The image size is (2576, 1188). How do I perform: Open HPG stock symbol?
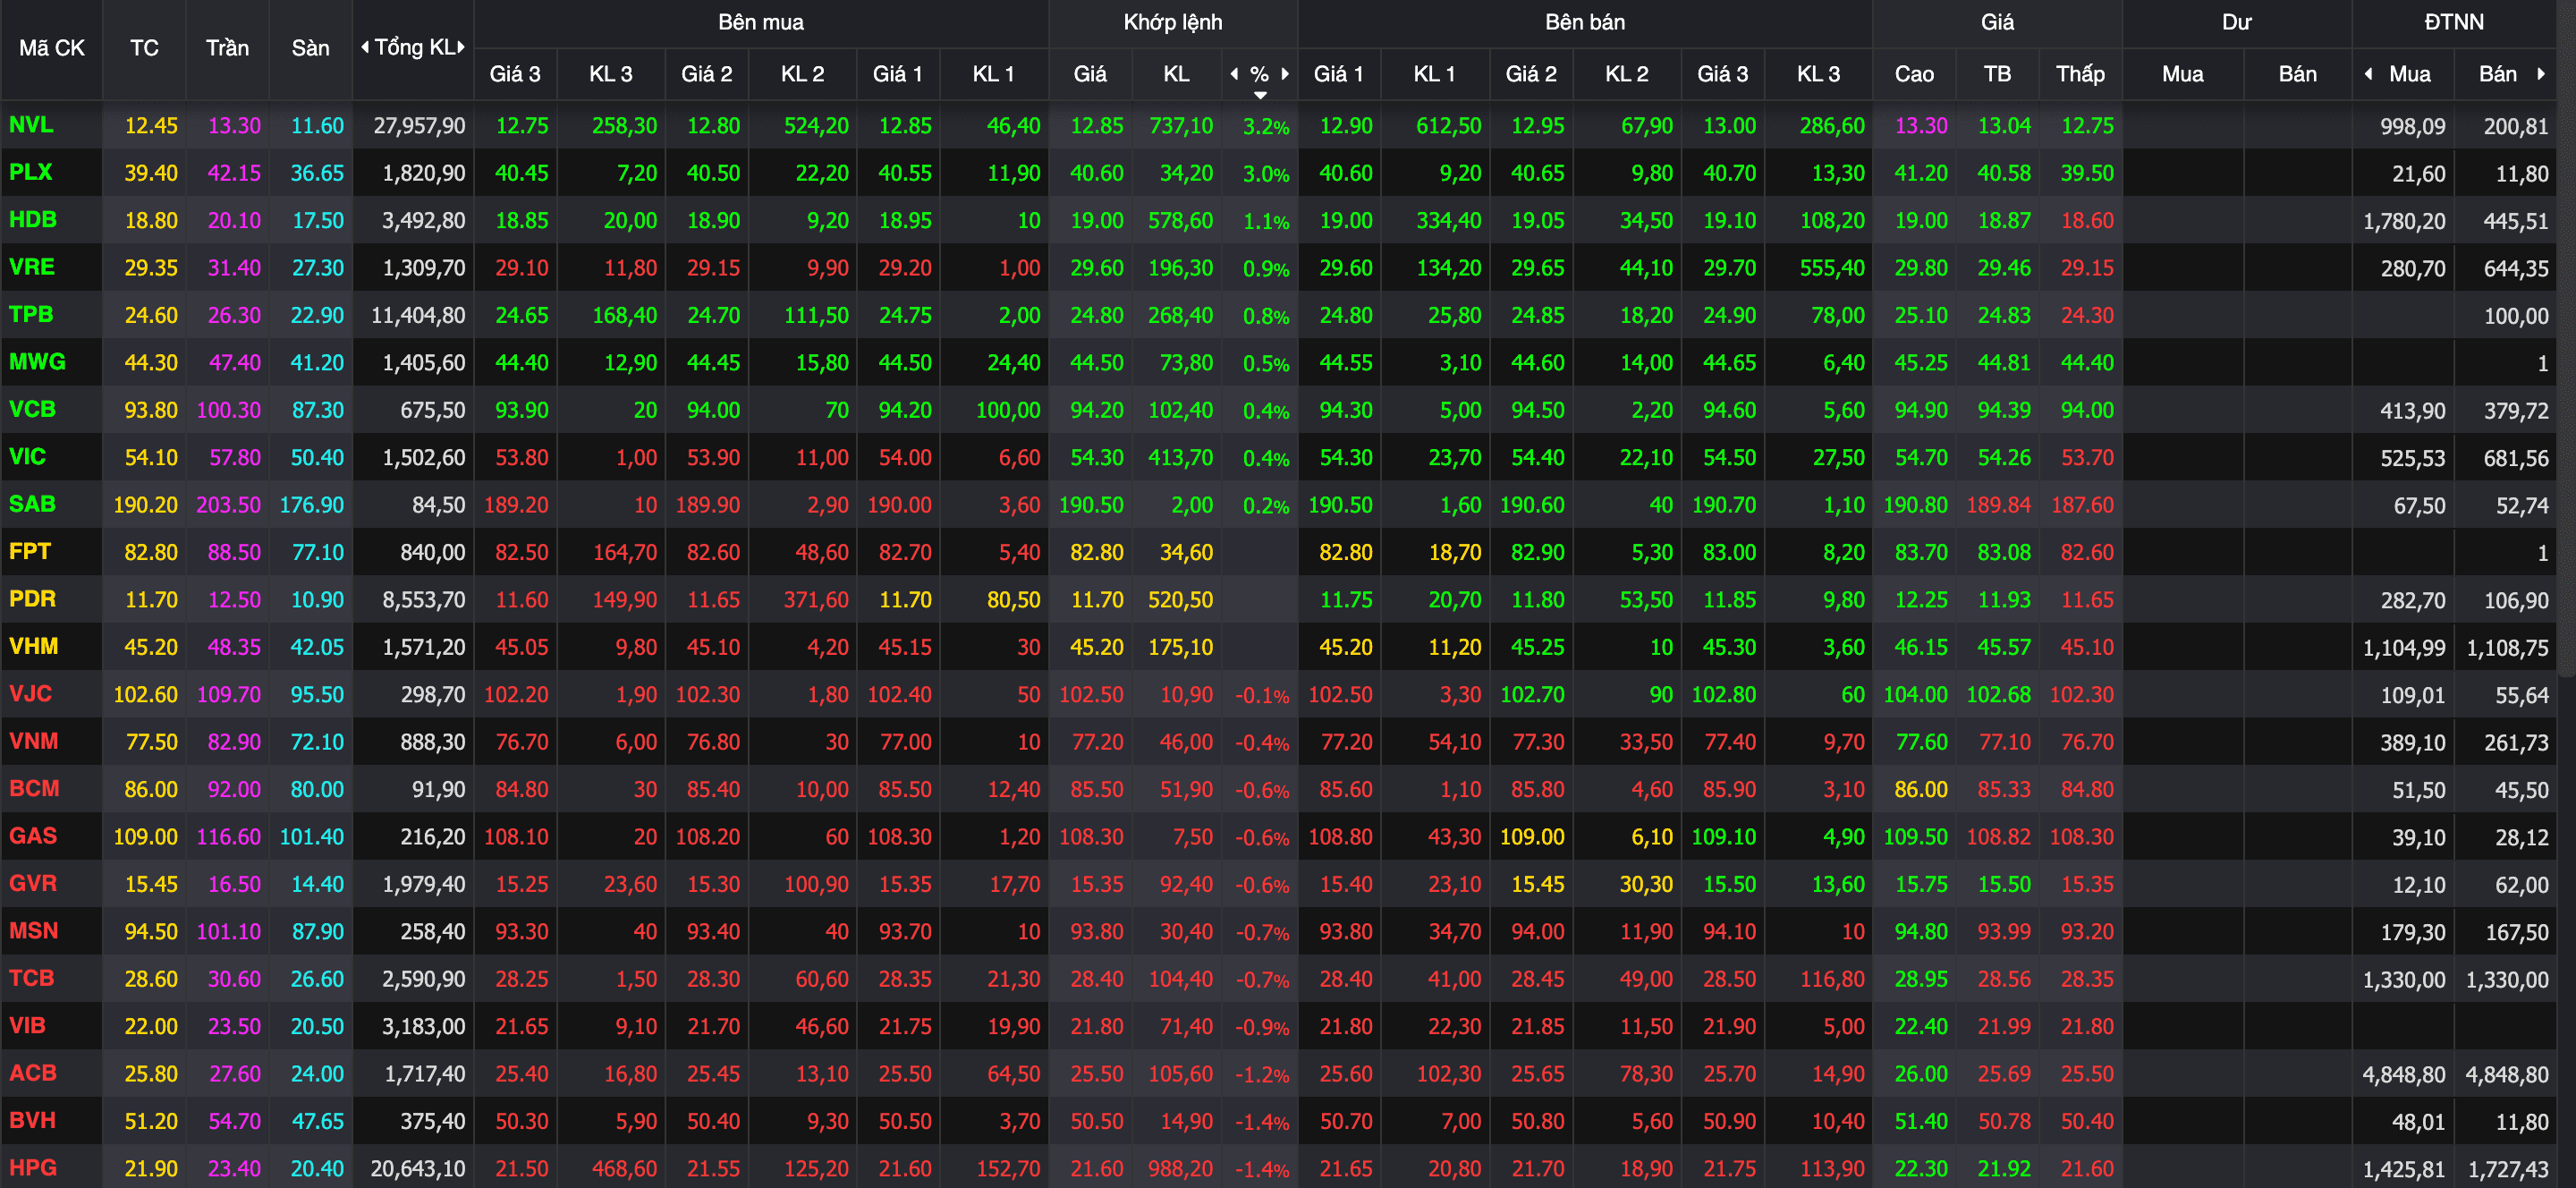pyautogui.click(x=32, y=1167)
